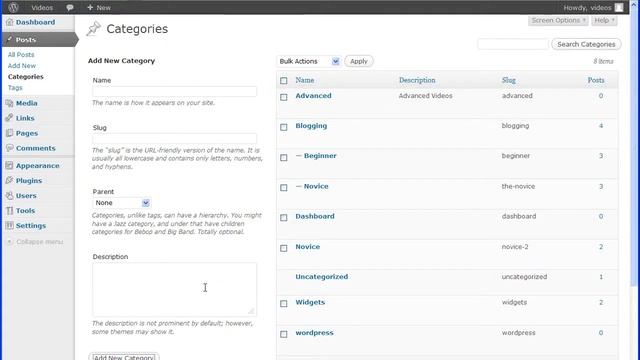
Task: Check the Beginner category checkbox
Action: 284,158
